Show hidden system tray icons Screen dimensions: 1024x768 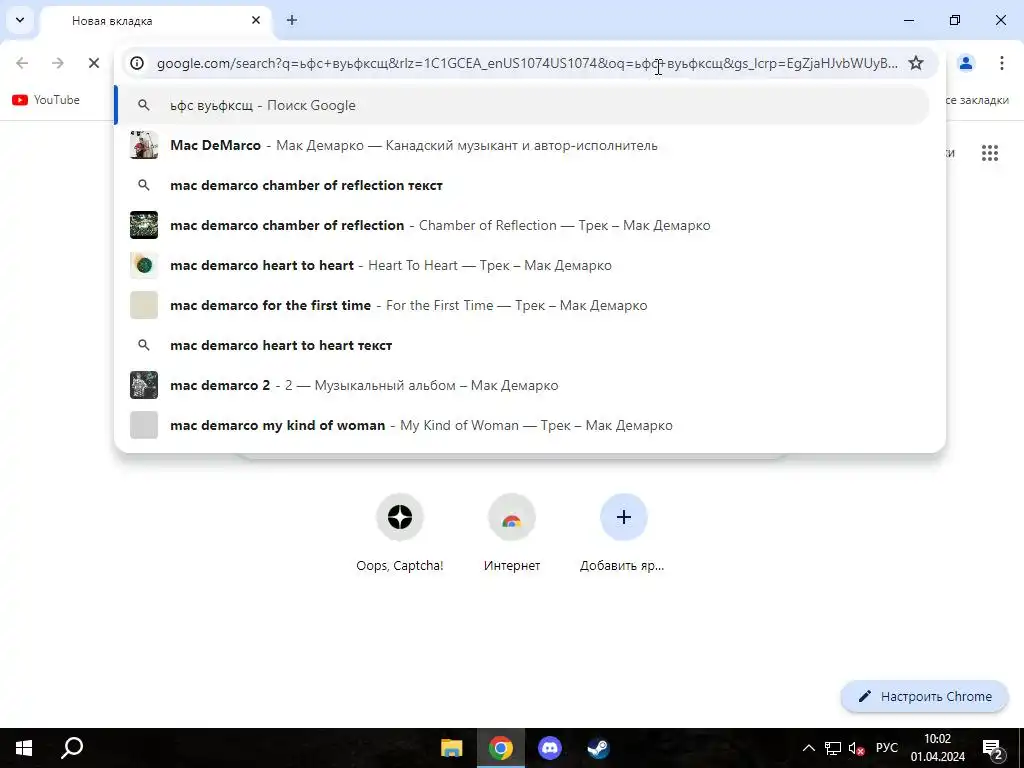808,748
